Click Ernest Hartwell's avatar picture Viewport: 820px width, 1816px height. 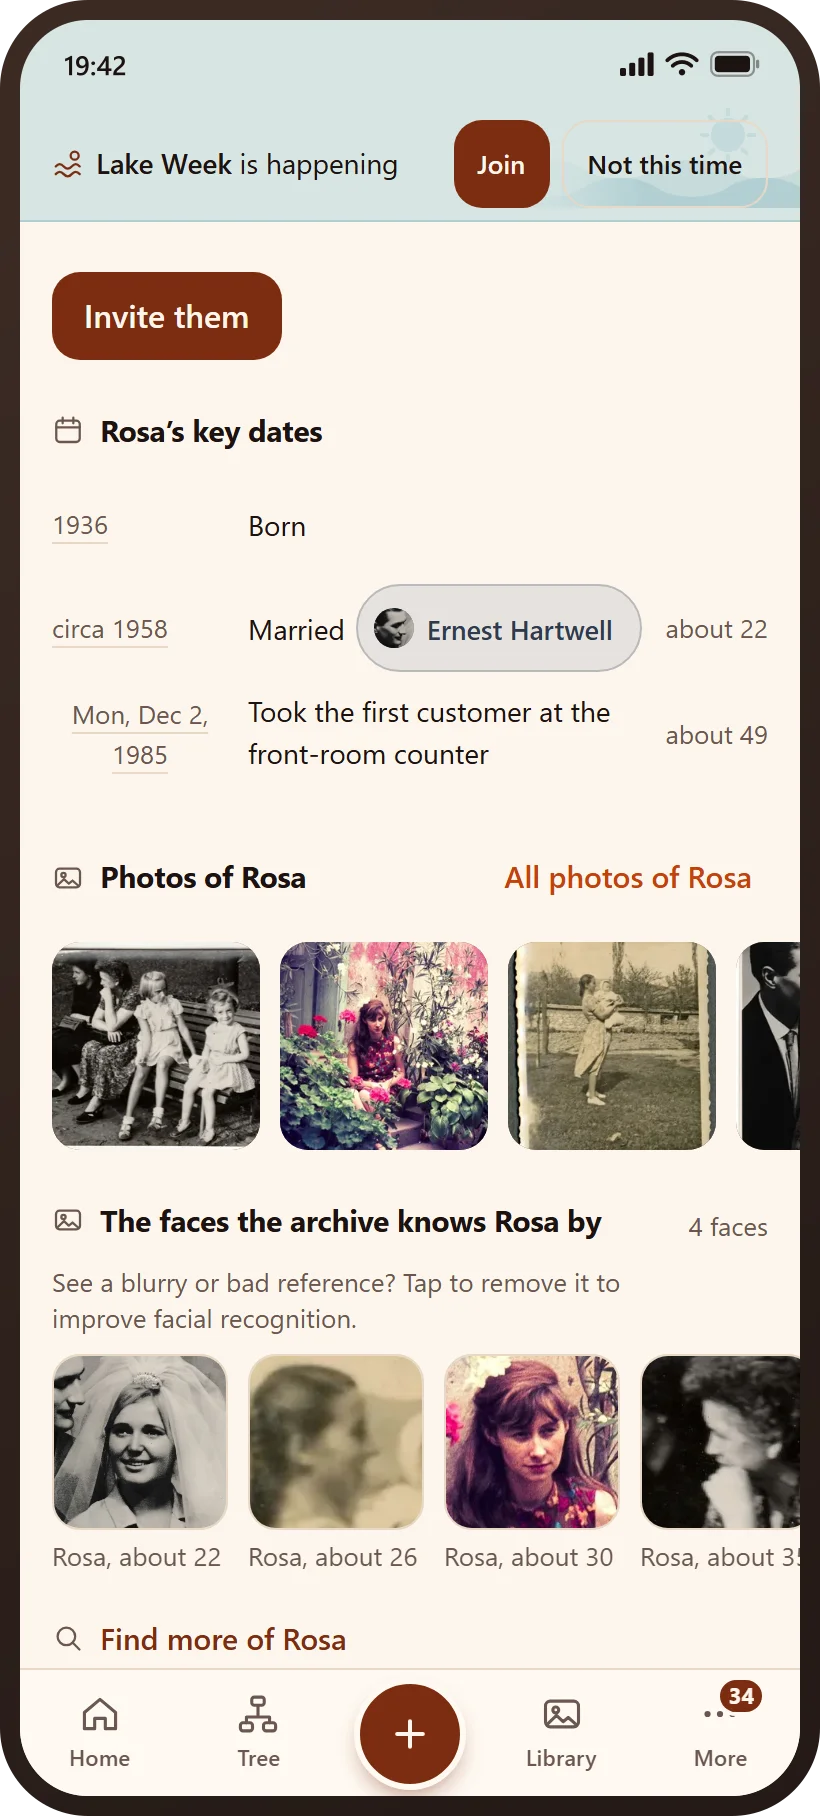(x=394, y=628)
